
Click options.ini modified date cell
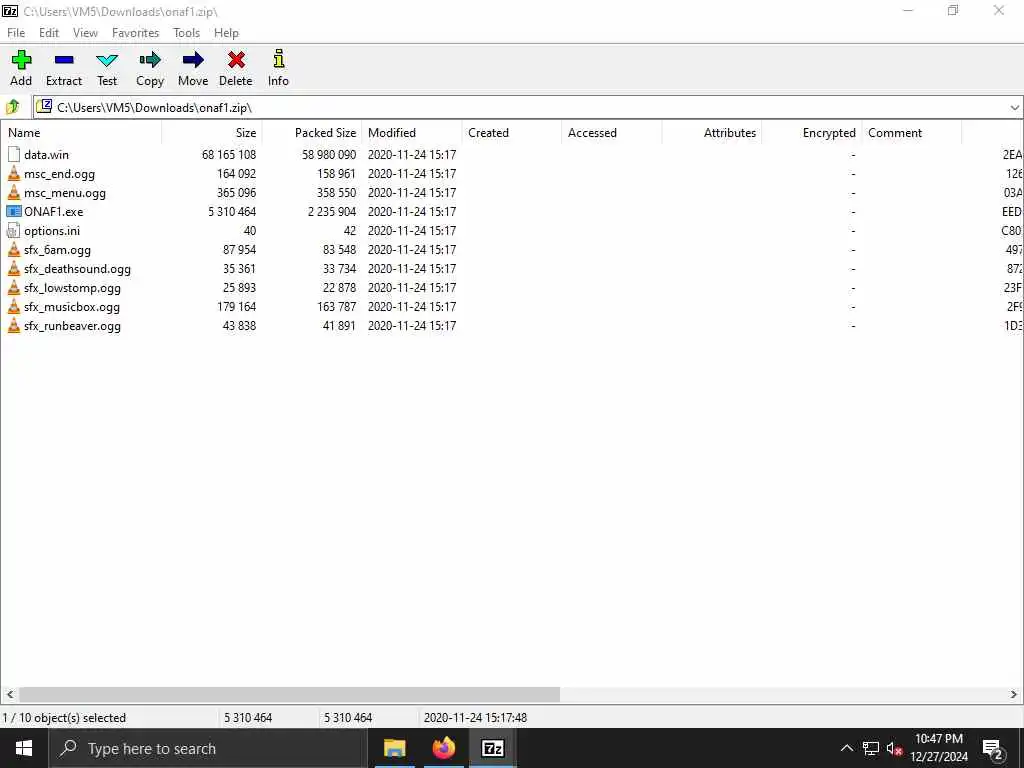[412, 231]
